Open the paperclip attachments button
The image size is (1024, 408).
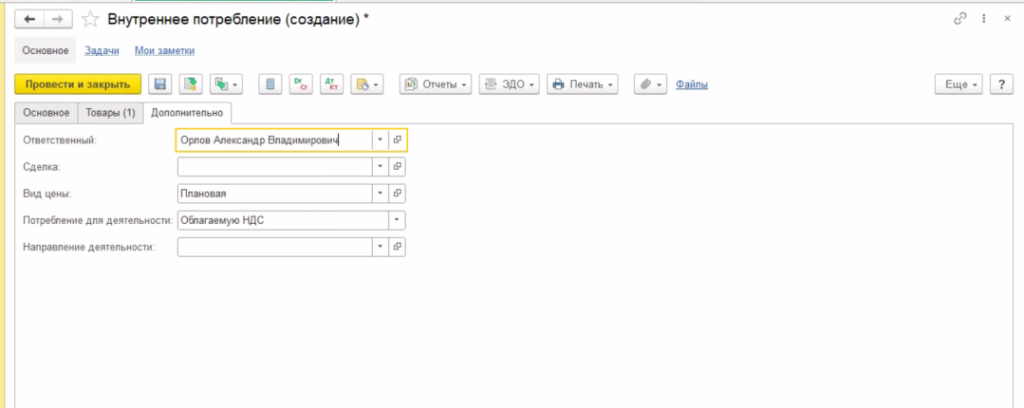[651, 85]
